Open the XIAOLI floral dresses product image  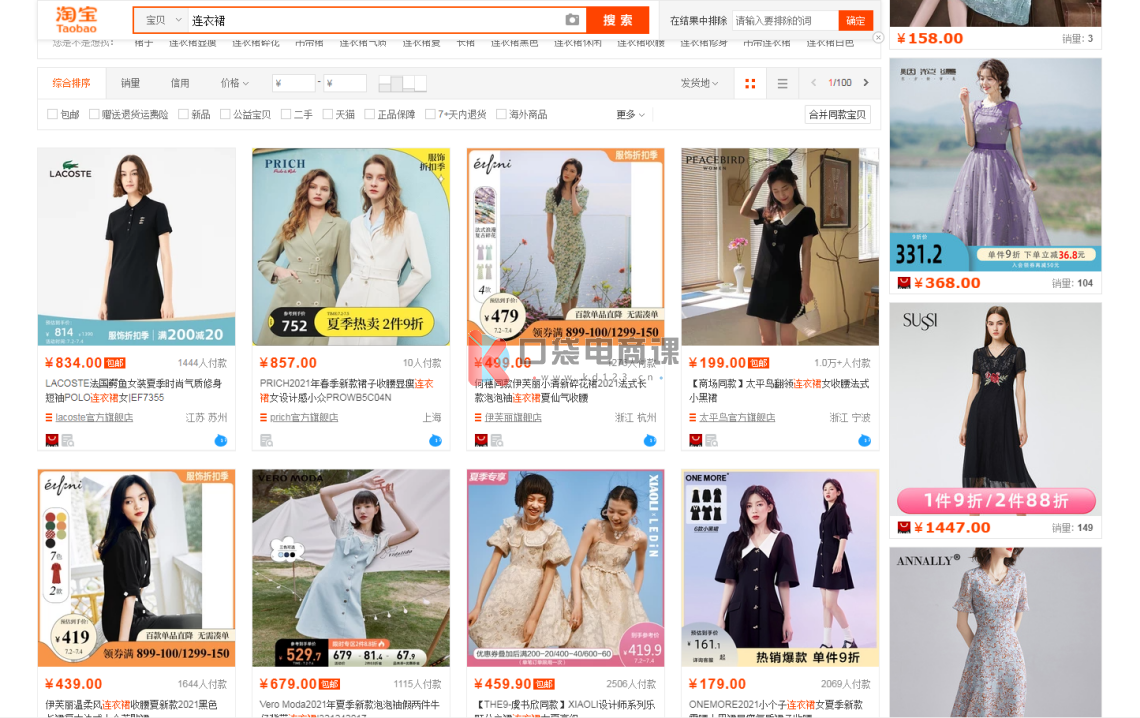tap(566, 568)
